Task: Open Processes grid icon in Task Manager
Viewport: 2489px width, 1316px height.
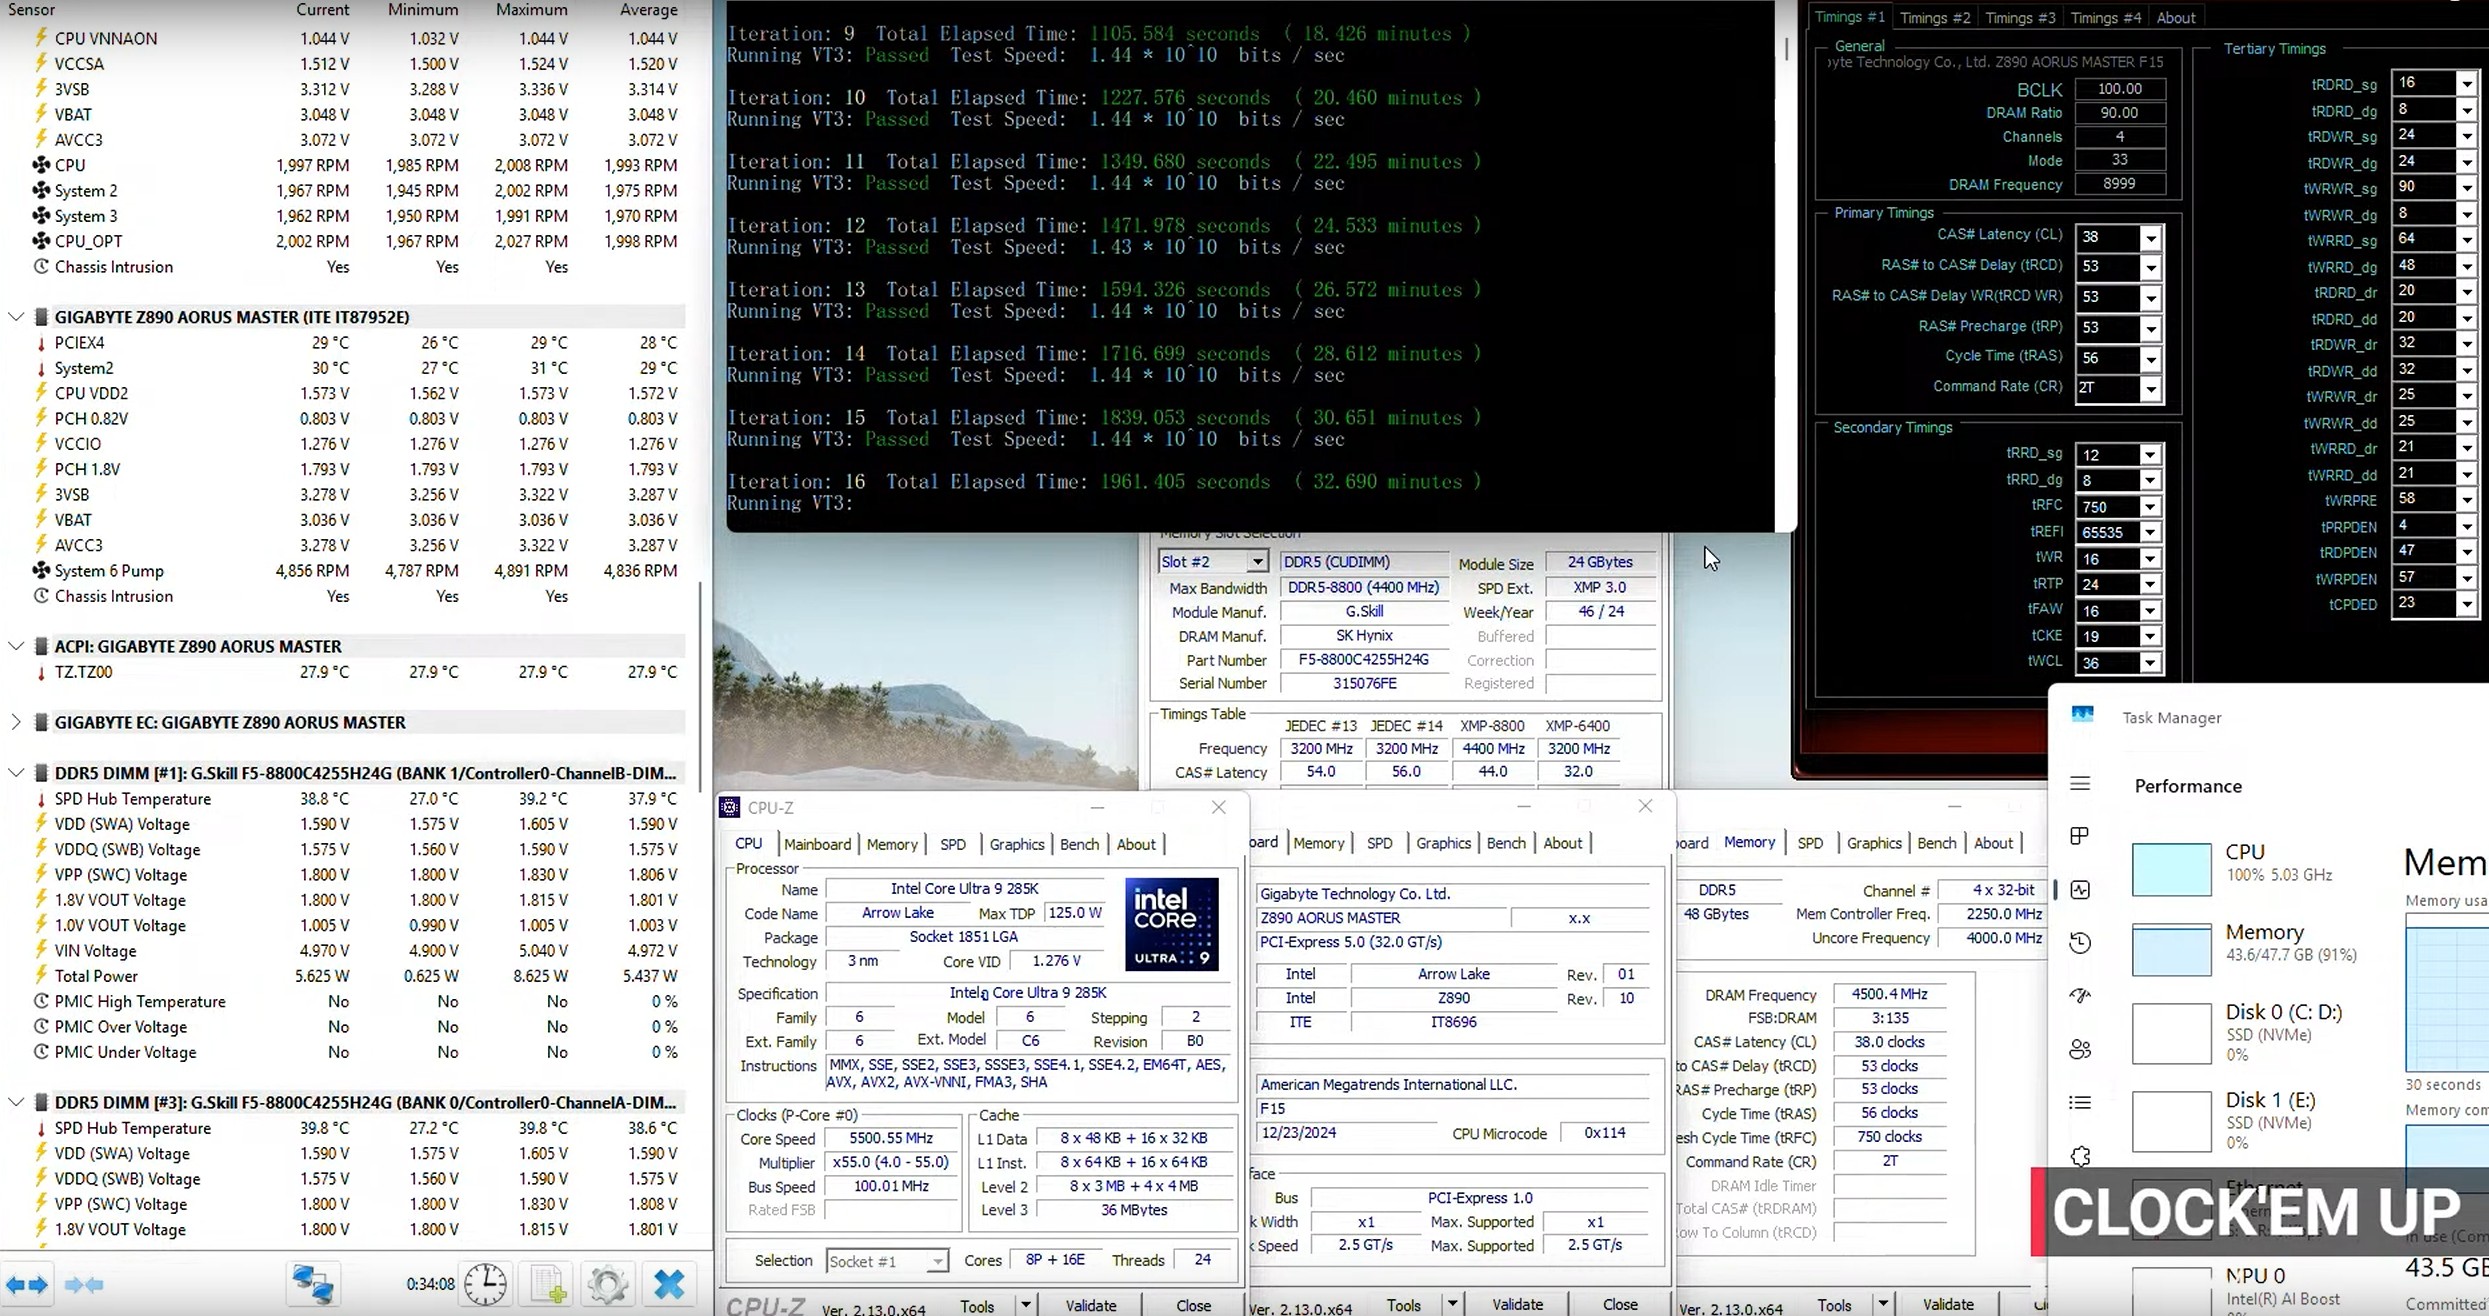Action: point(2080,836)
